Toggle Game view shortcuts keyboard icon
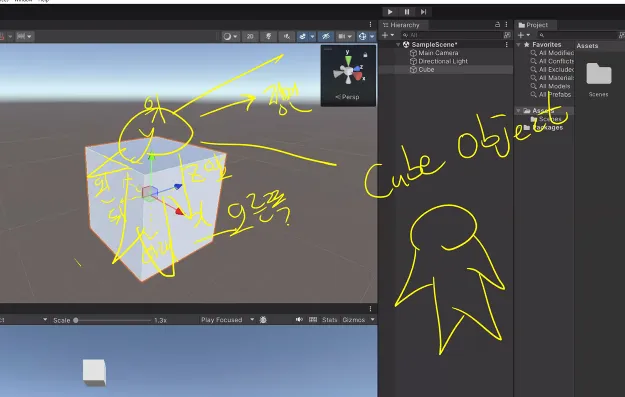The width and height of the screenshot is (625, 397). tap(313, 320)
